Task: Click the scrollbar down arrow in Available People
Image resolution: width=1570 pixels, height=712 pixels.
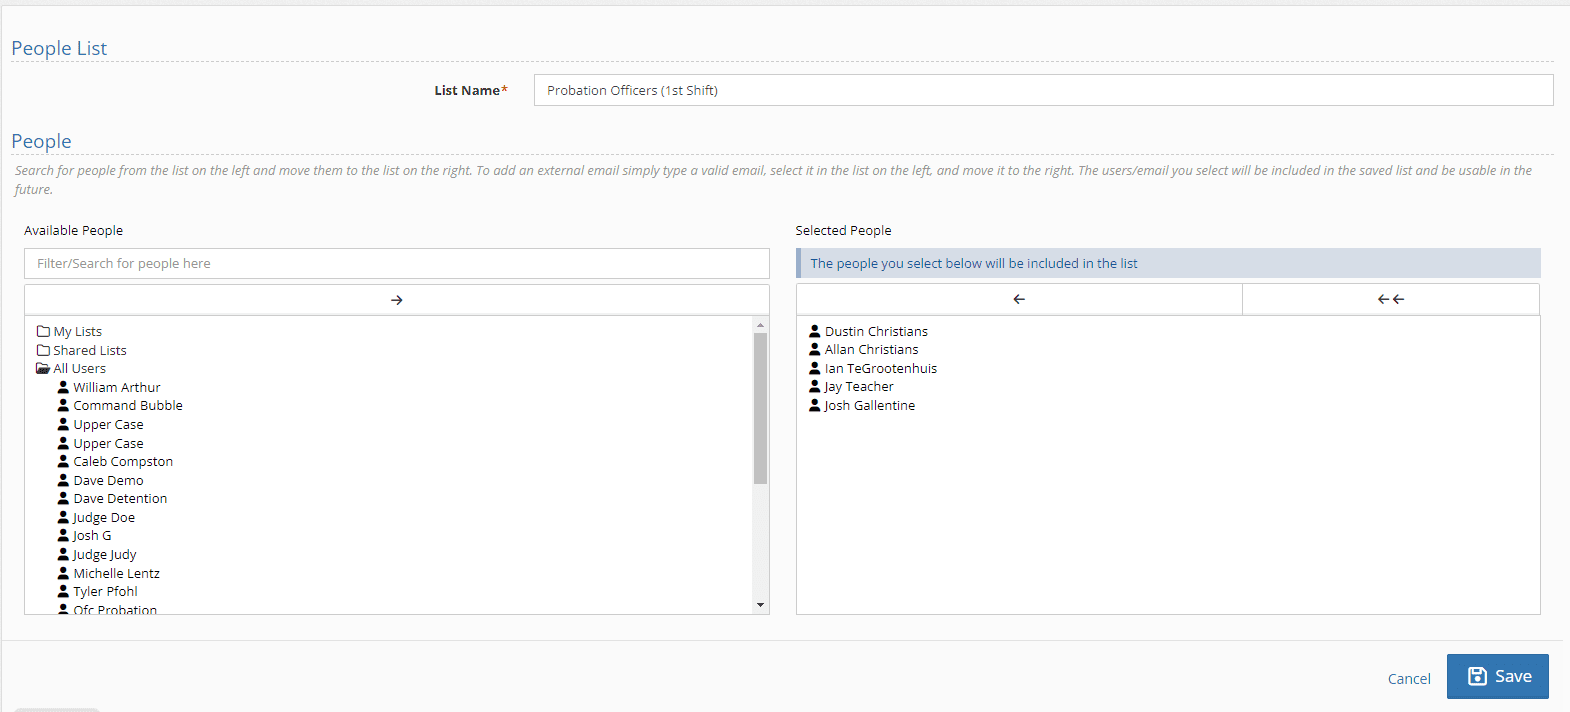Action: [760, 605]
